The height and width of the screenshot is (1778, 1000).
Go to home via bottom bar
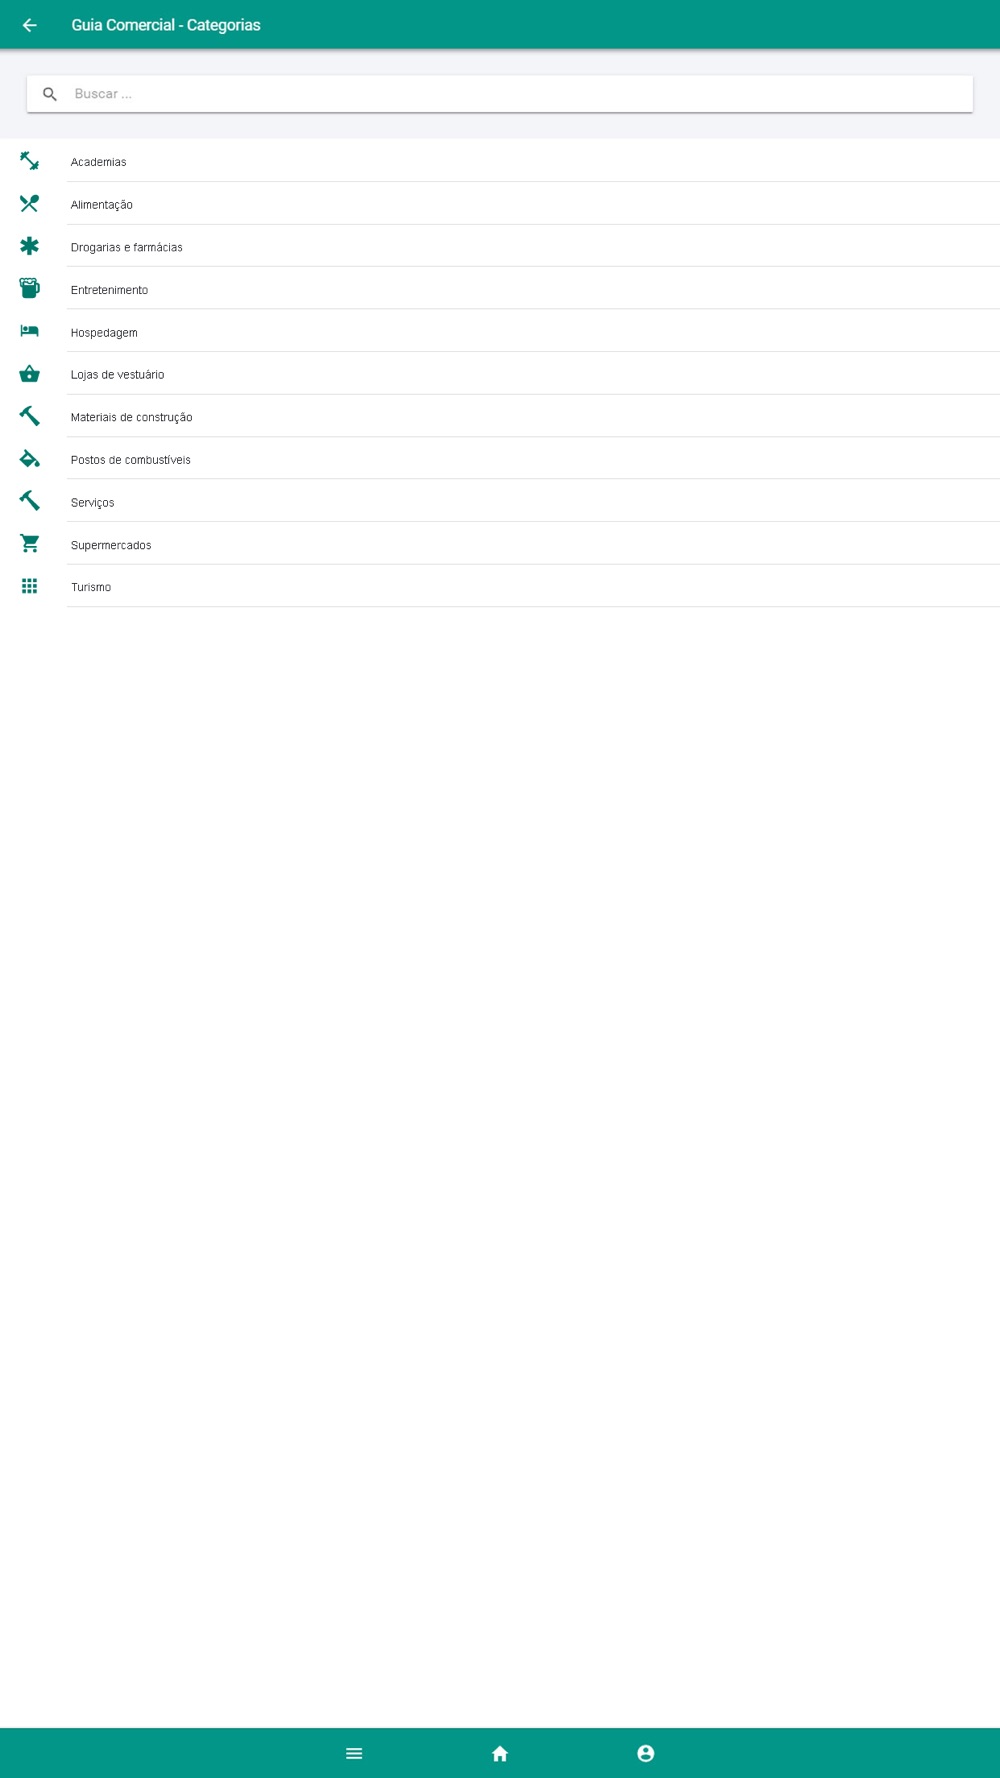point(500,1753)
